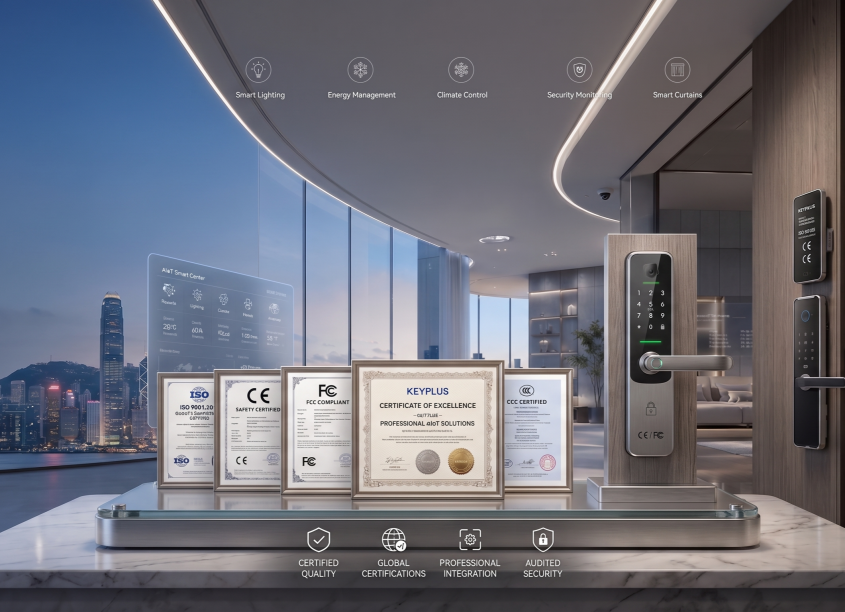845x612 pixels.
Task: Click the AIoT Smart Center holographic panel
Action: (221, 312)
